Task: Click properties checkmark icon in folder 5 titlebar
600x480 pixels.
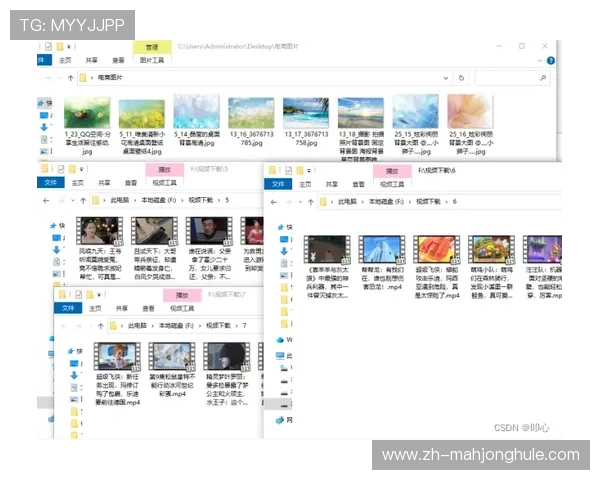Action: (x=61, y=169)
